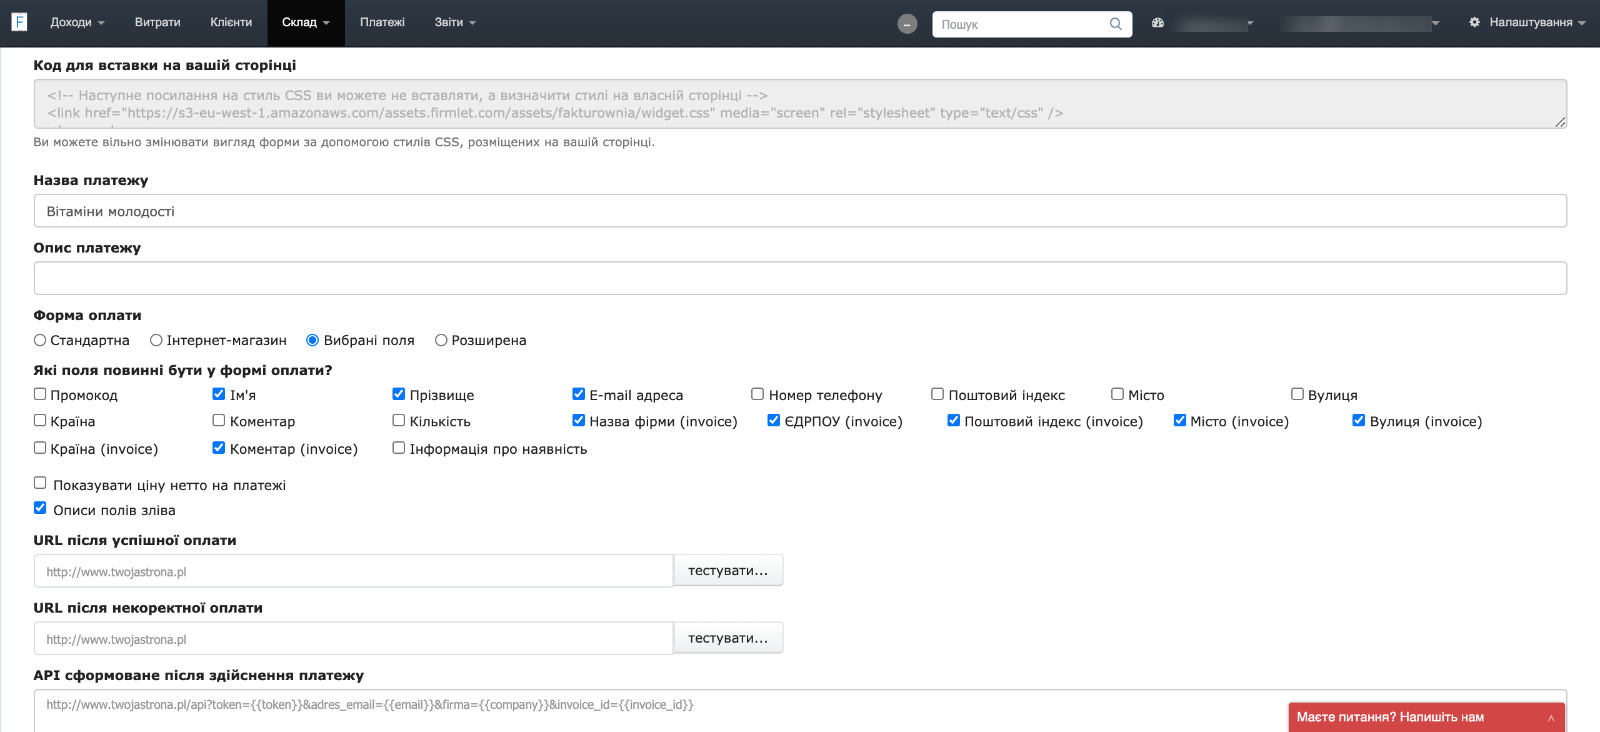Viewport: 1600px width, 732px height.
Task: Check the Промокод checkbox
Action: point(40,394)
